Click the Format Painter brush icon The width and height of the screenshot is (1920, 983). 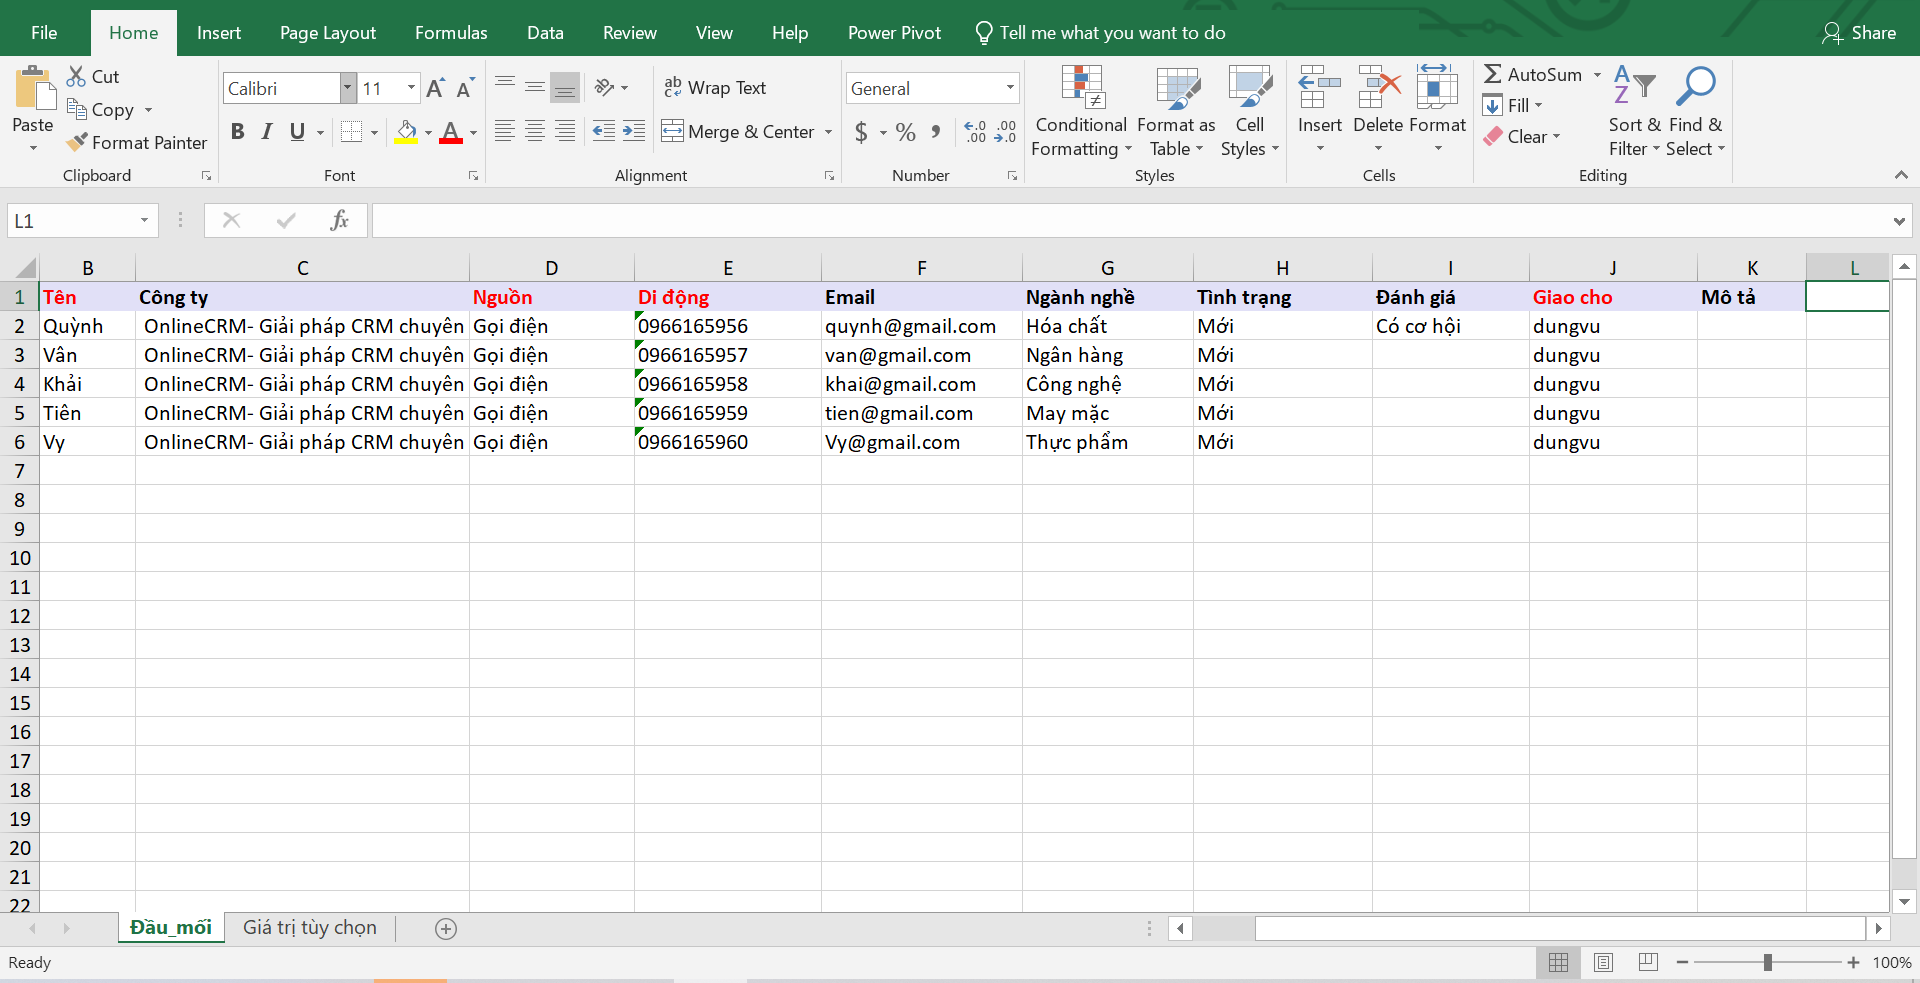(77, 143)
